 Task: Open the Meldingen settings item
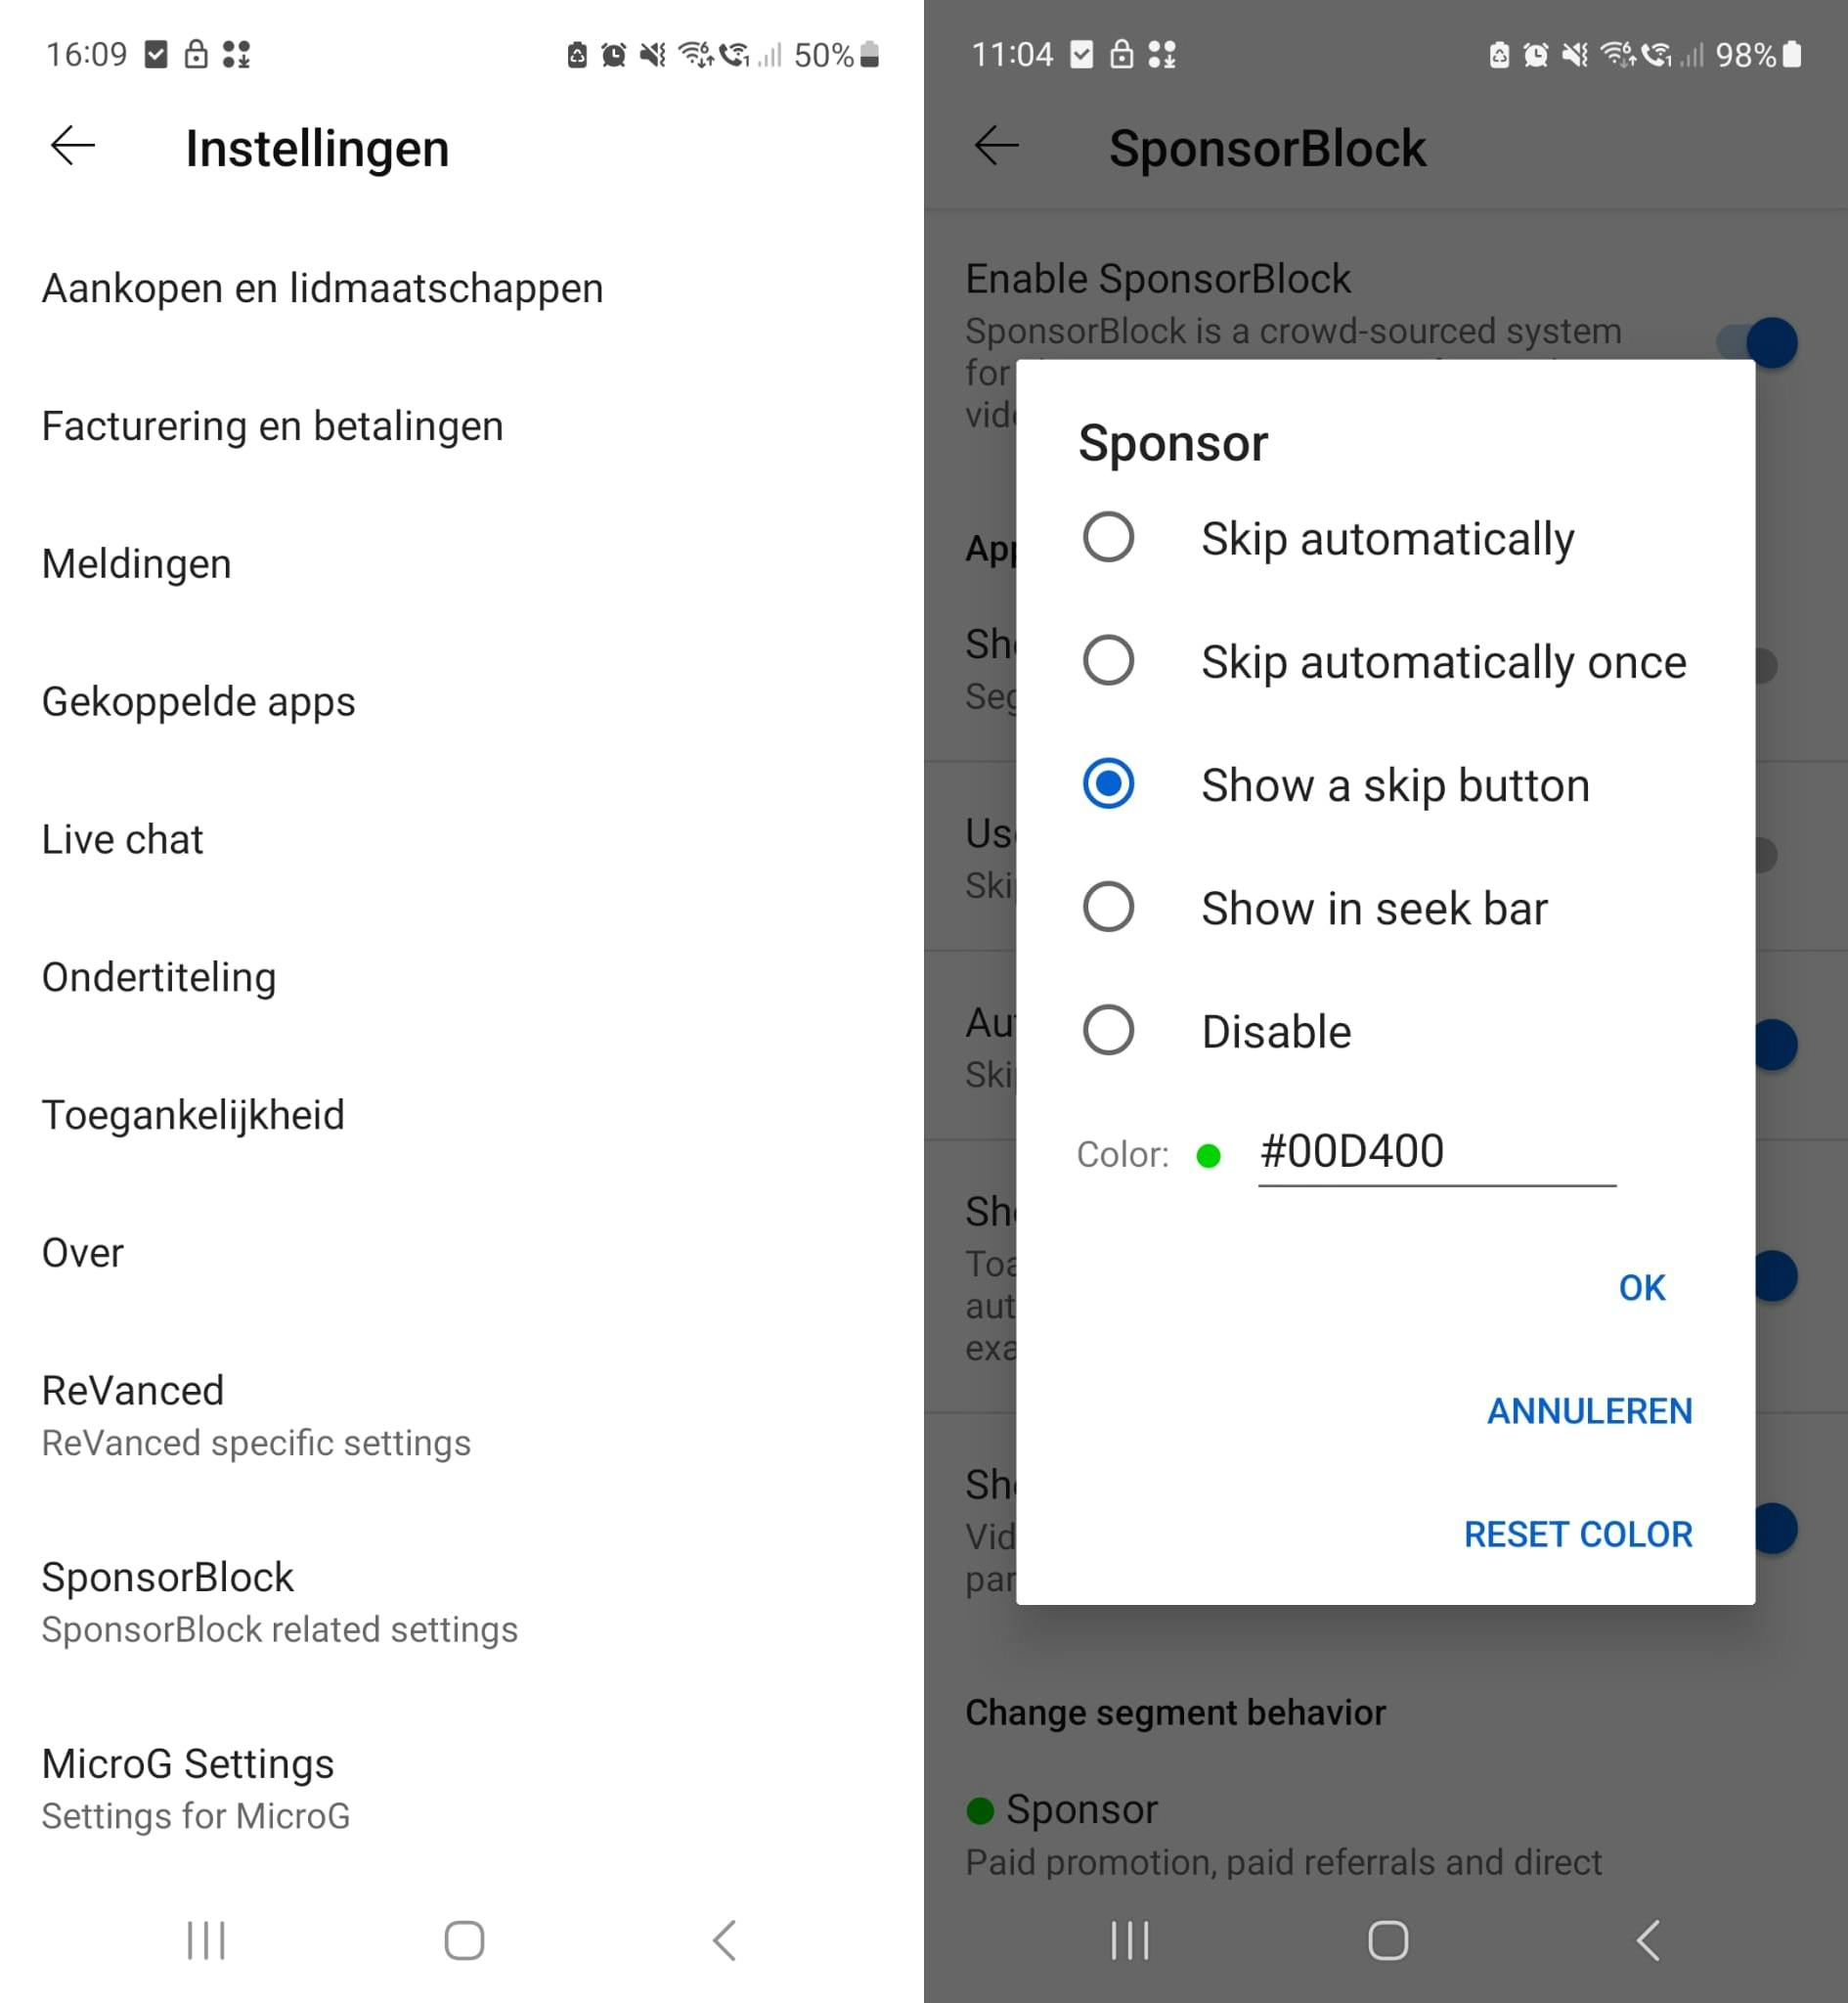point(137,564)
